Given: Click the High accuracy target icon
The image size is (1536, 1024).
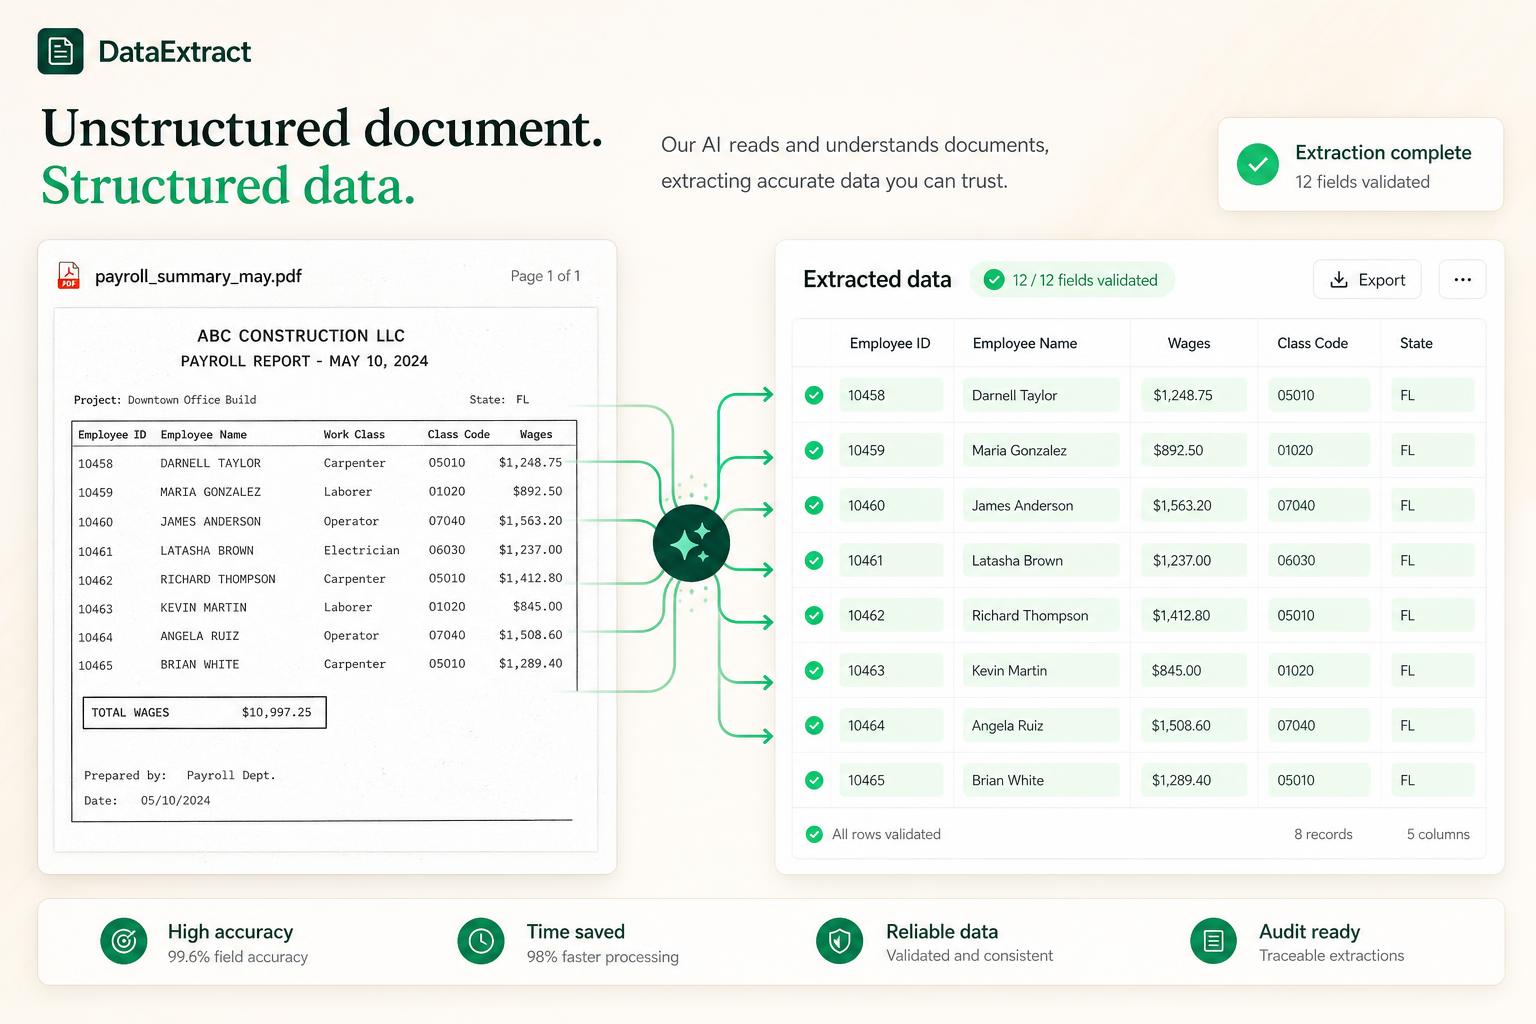Looking at the screenshot, I should (x=124, y=941).
